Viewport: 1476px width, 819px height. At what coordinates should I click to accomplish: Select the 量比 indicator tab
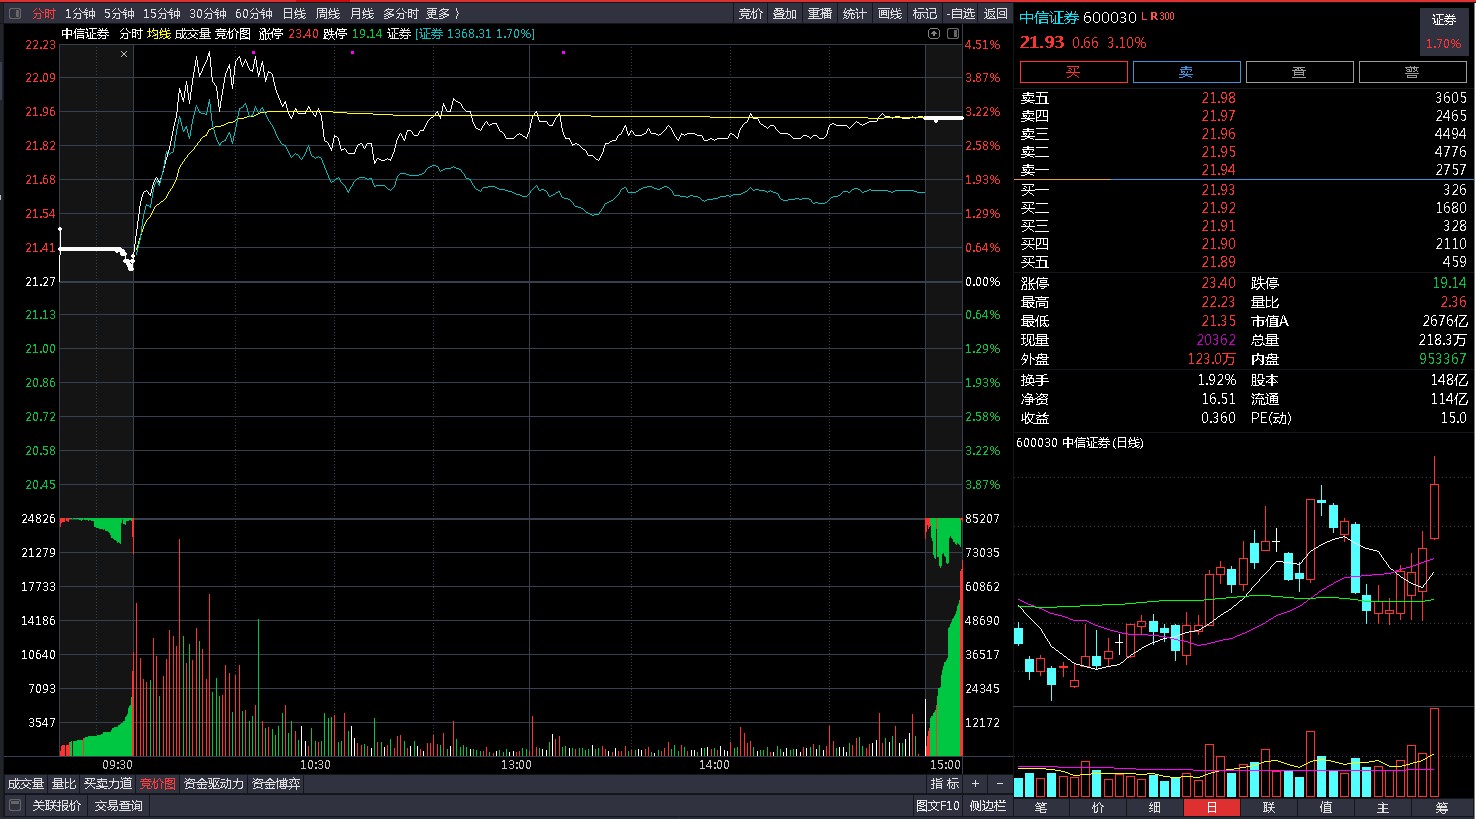[x=64, y=784]
